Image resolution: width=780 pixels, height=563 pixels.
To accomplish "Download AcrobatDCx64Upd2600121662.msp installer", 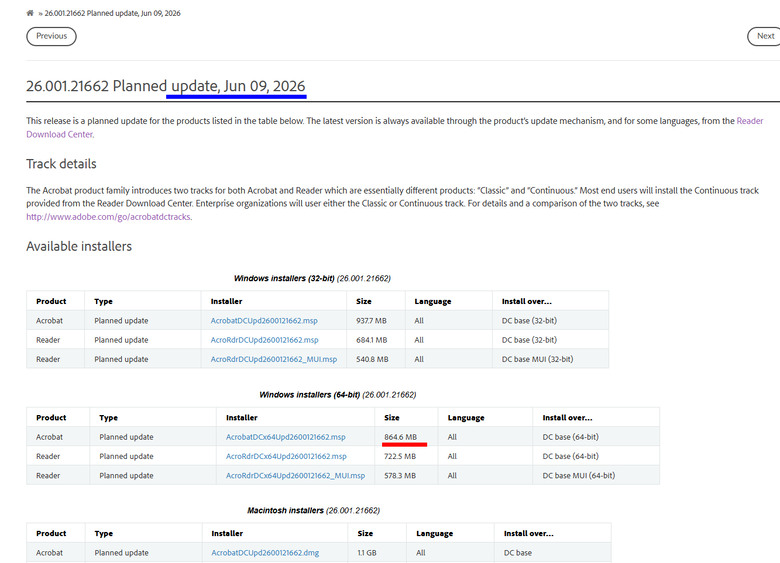I will [286, 437].
